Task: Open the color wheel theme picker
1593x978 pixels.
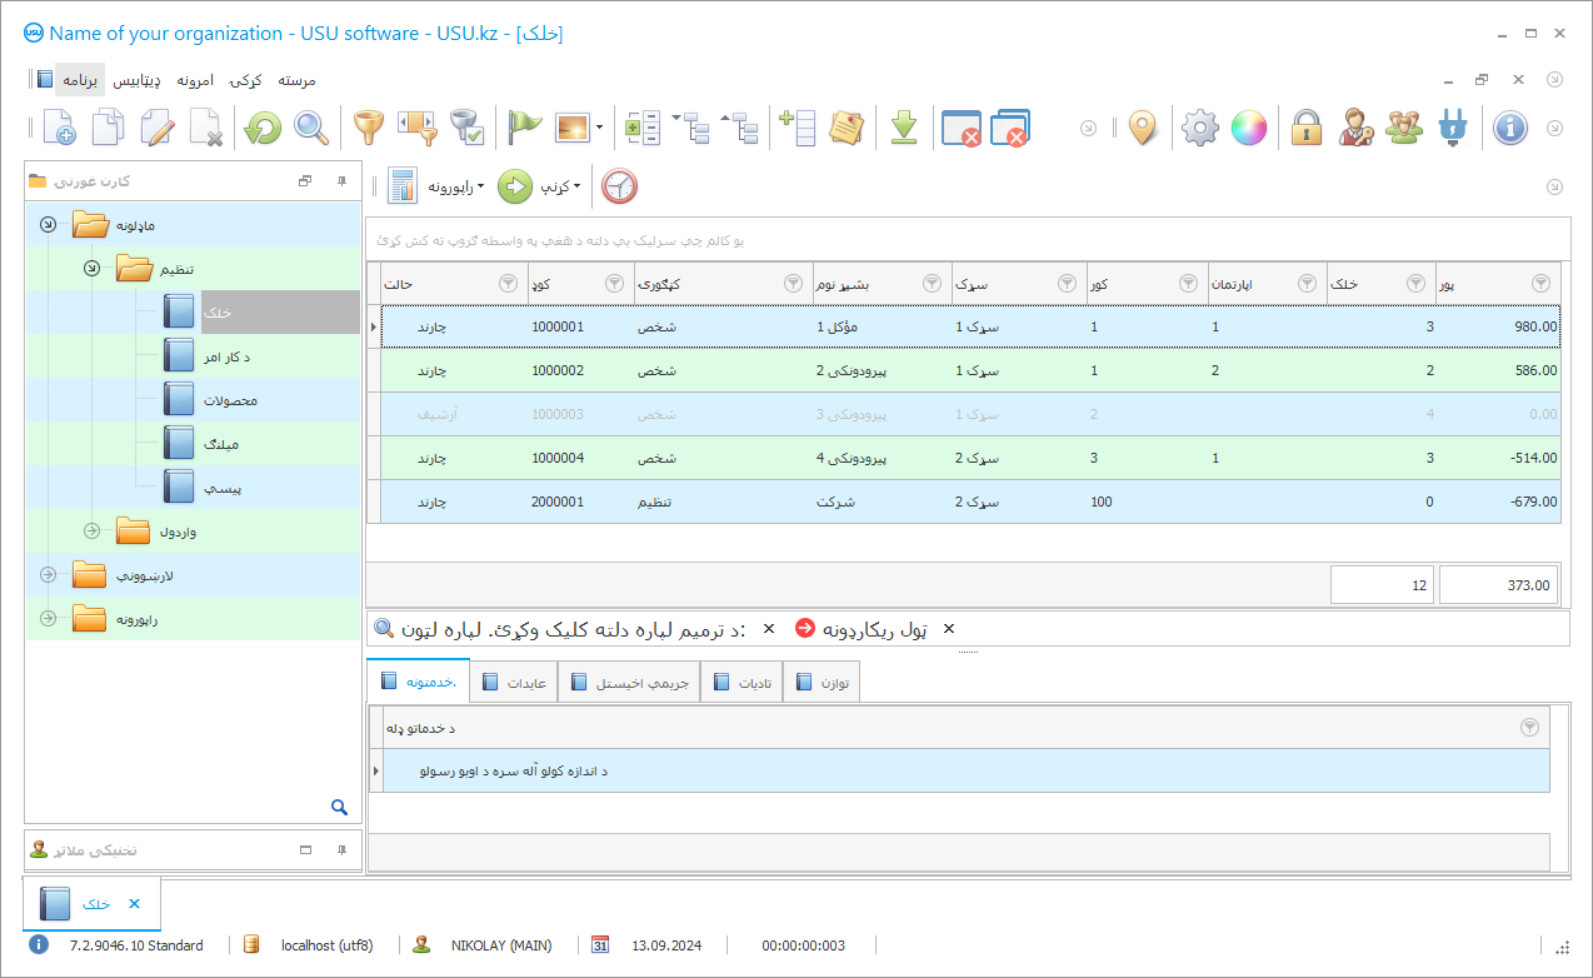Action: coord(1248,128)
